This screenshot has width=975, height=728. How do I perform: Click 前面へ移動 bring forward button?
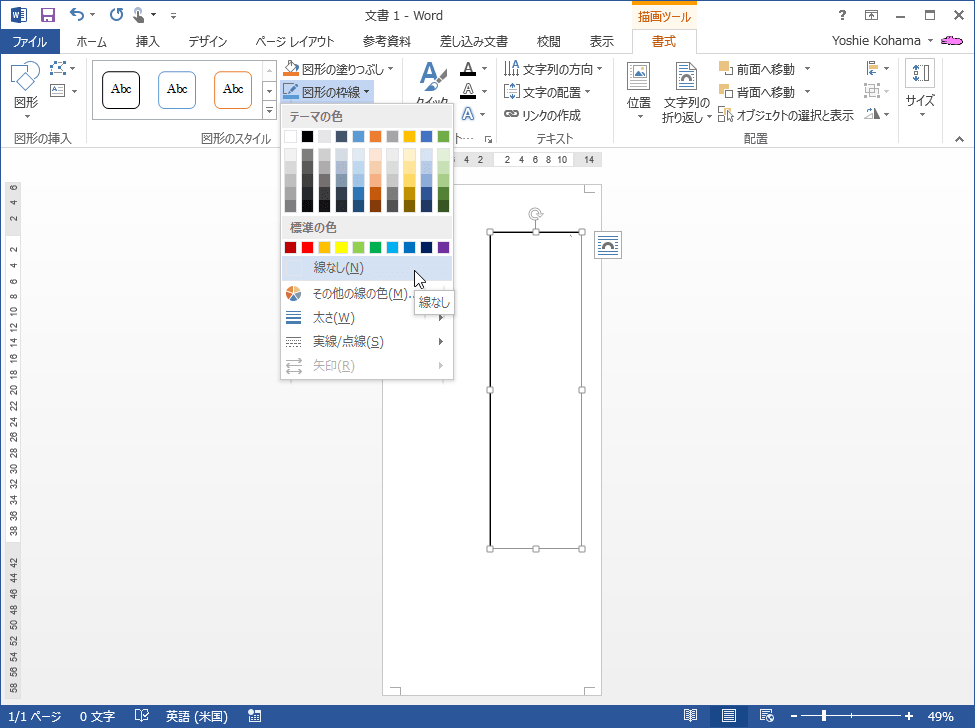point(757,69)
